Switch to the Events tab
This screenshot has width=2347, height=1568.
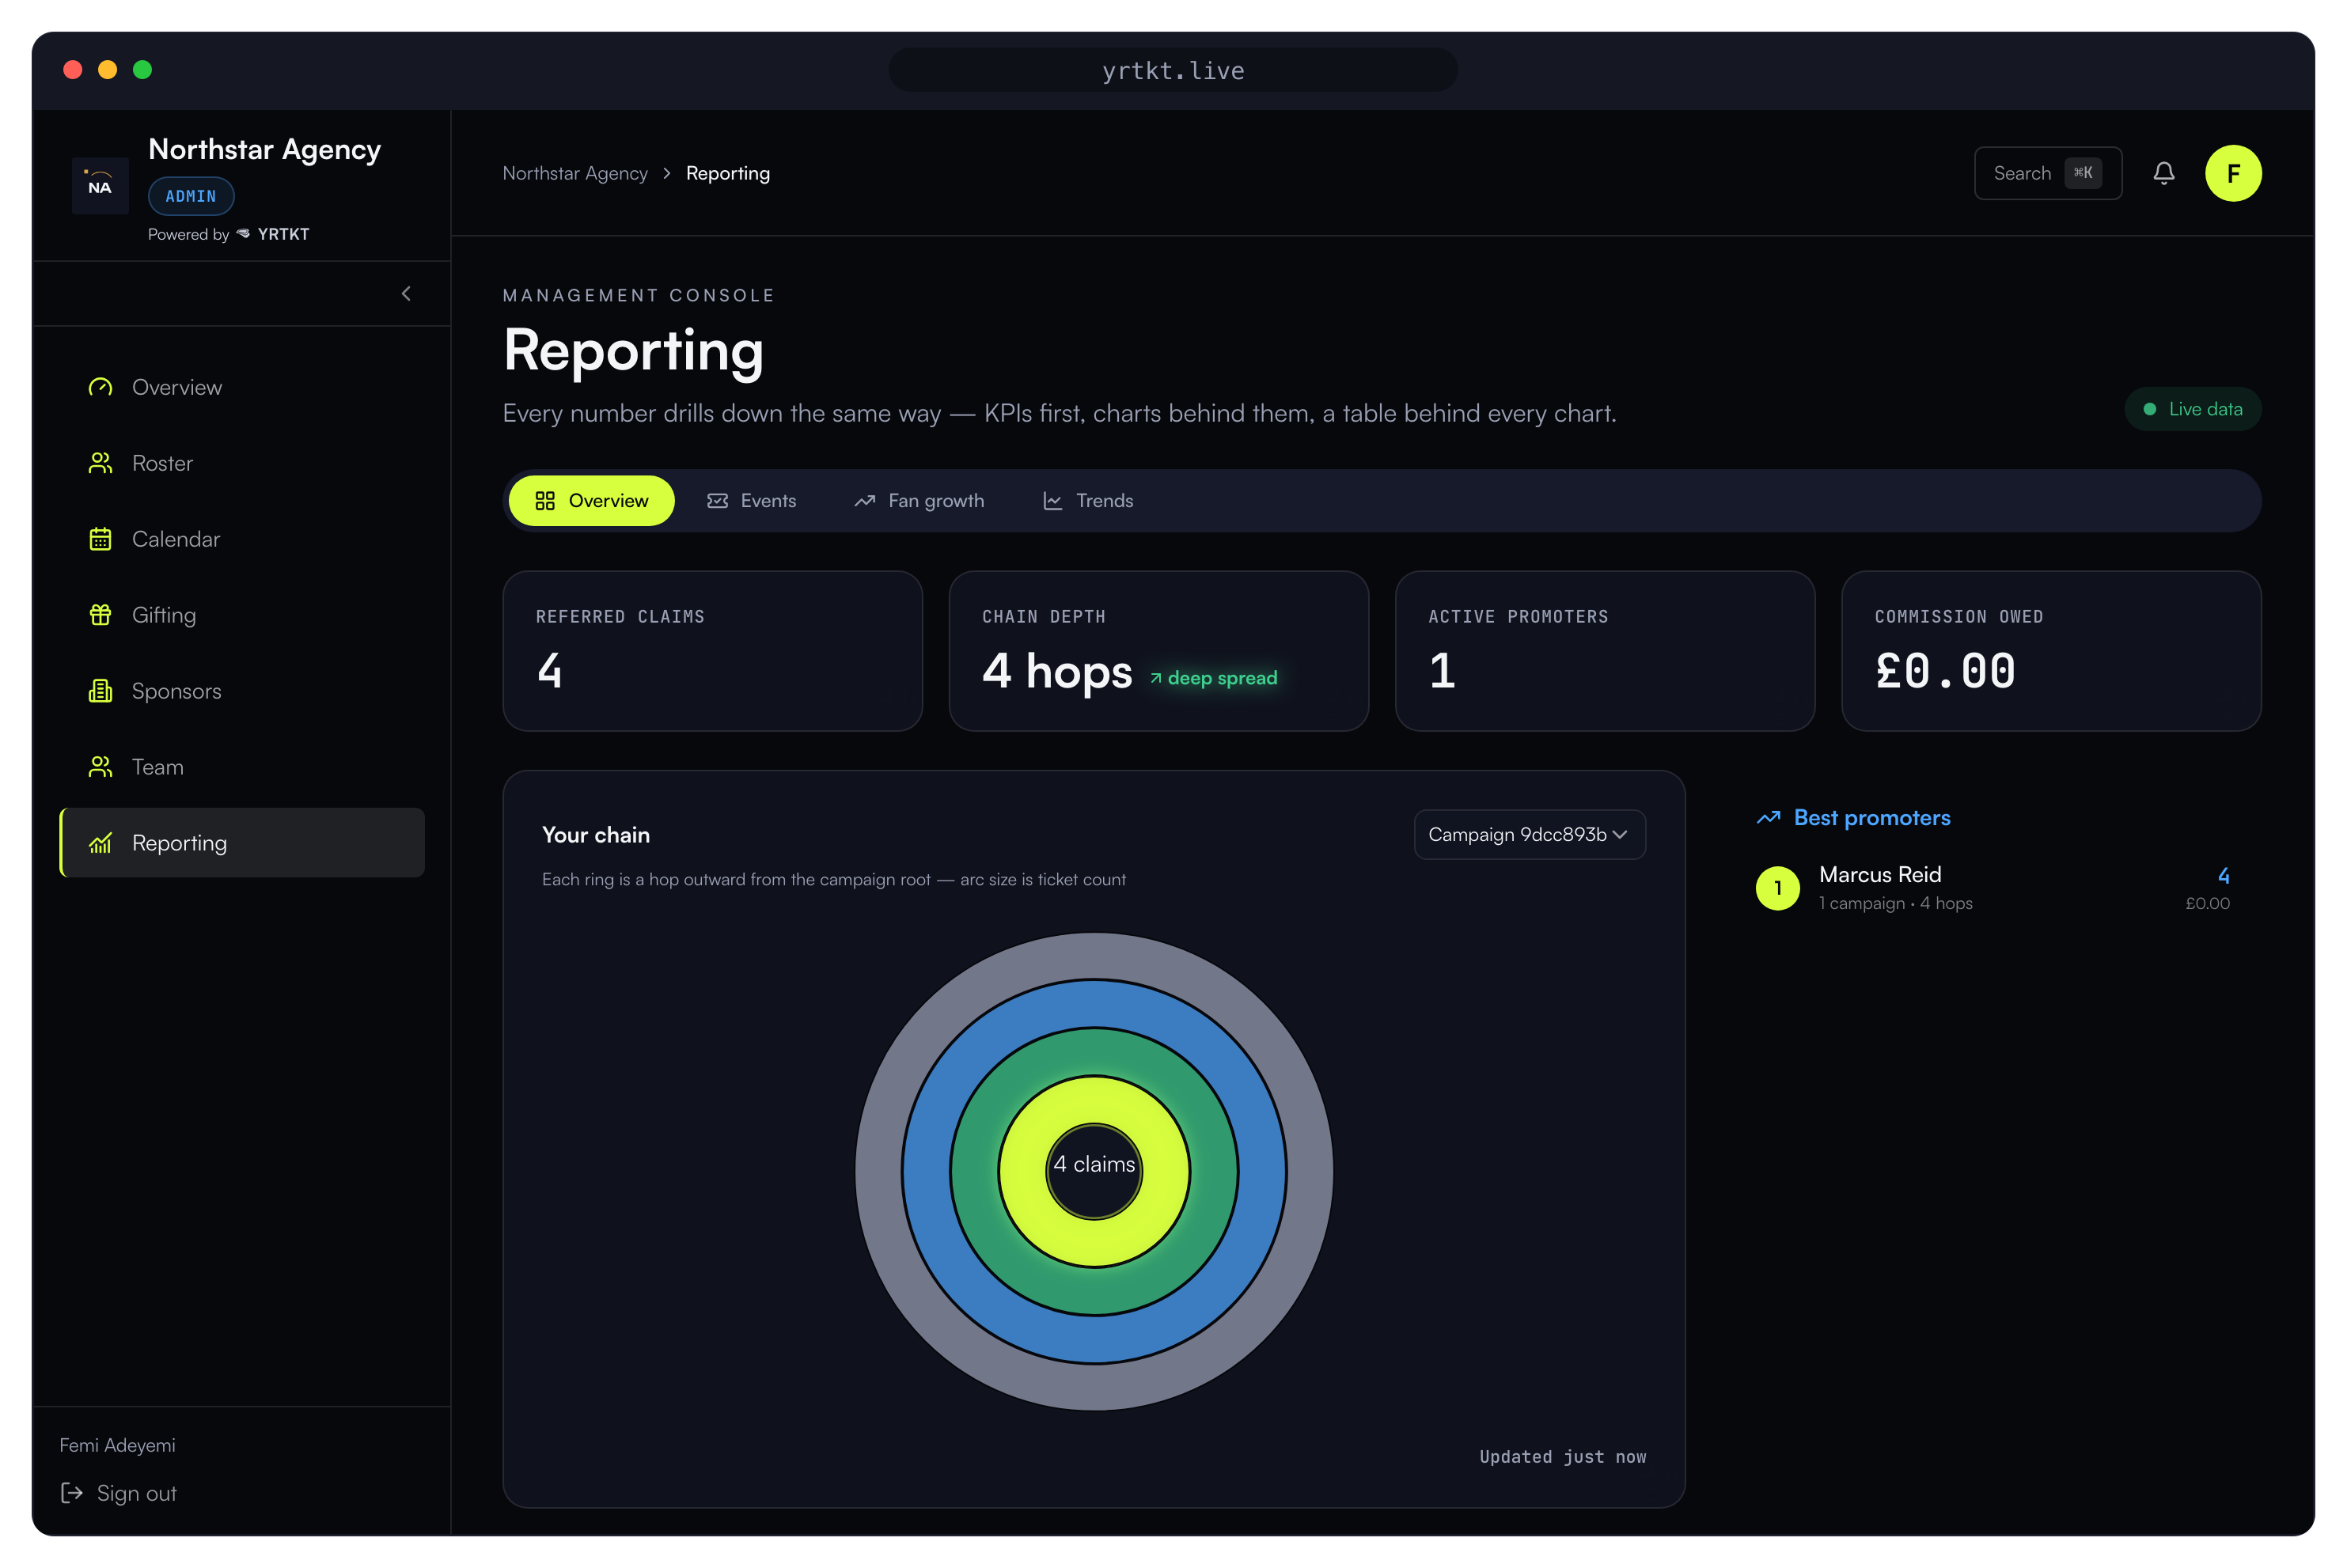[751, 501]
